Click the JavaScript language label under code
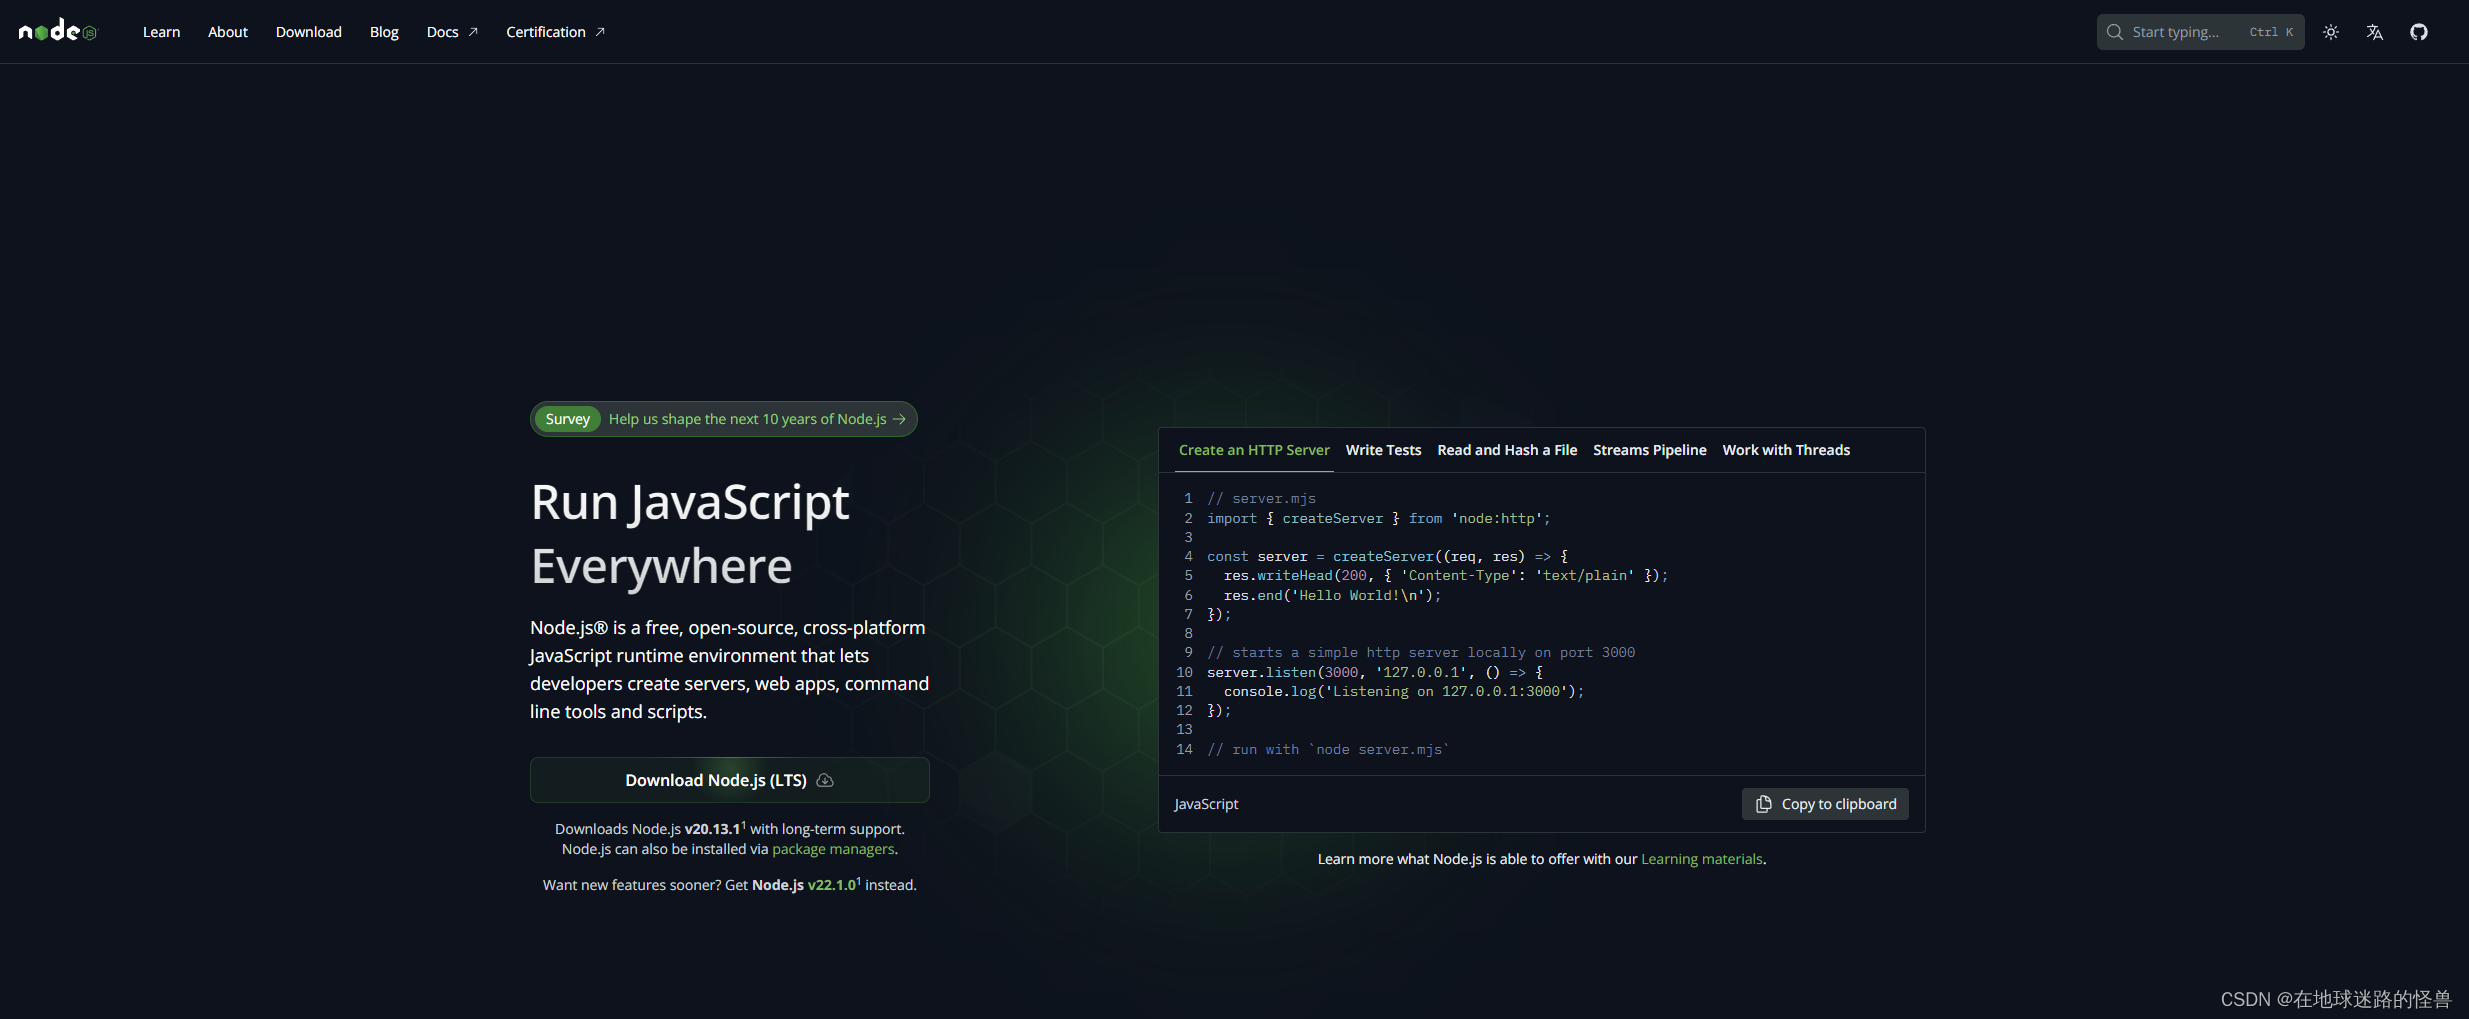This screenshot has width=2469, height=1019. [x=1206, y=804]
